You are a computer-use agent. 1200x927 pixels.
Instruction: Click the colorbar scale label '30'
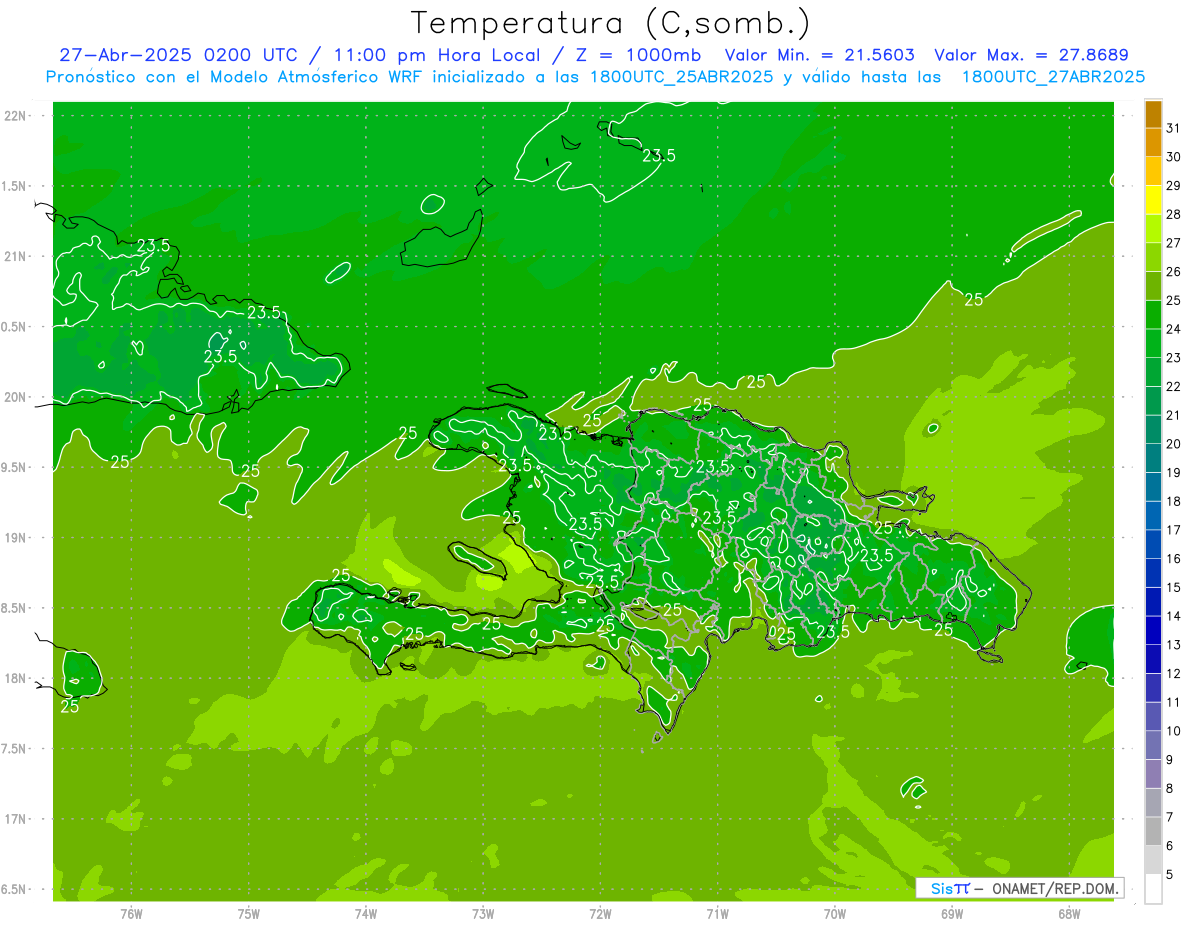click(x=1174, y=157)
